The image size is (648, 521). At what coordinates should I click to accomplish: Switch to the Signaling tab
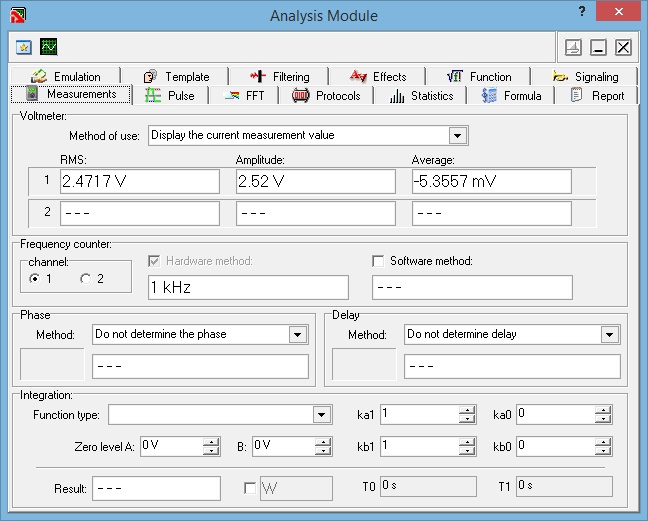point(586,76)
